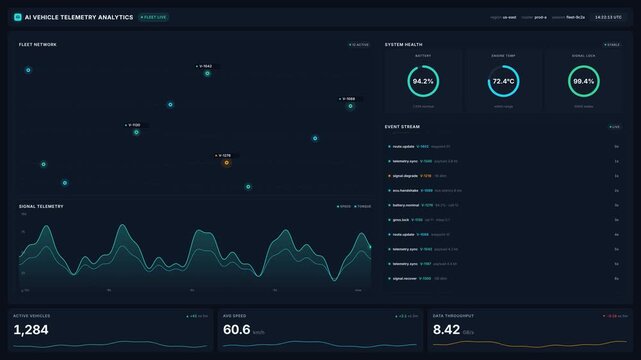The image size is (641, 360).
Task: Click the status dot beside gnss.lock
Action: coord(389,220)
